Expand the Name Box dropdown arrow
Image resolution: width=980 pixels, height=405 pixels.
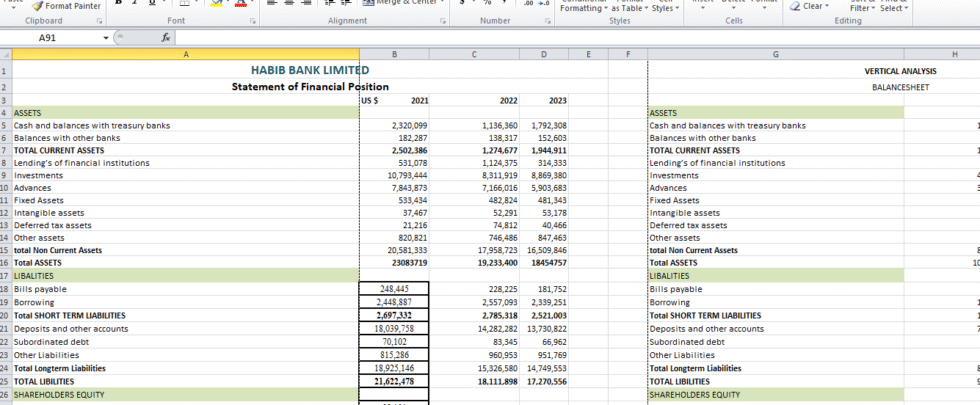click(106, 38)
